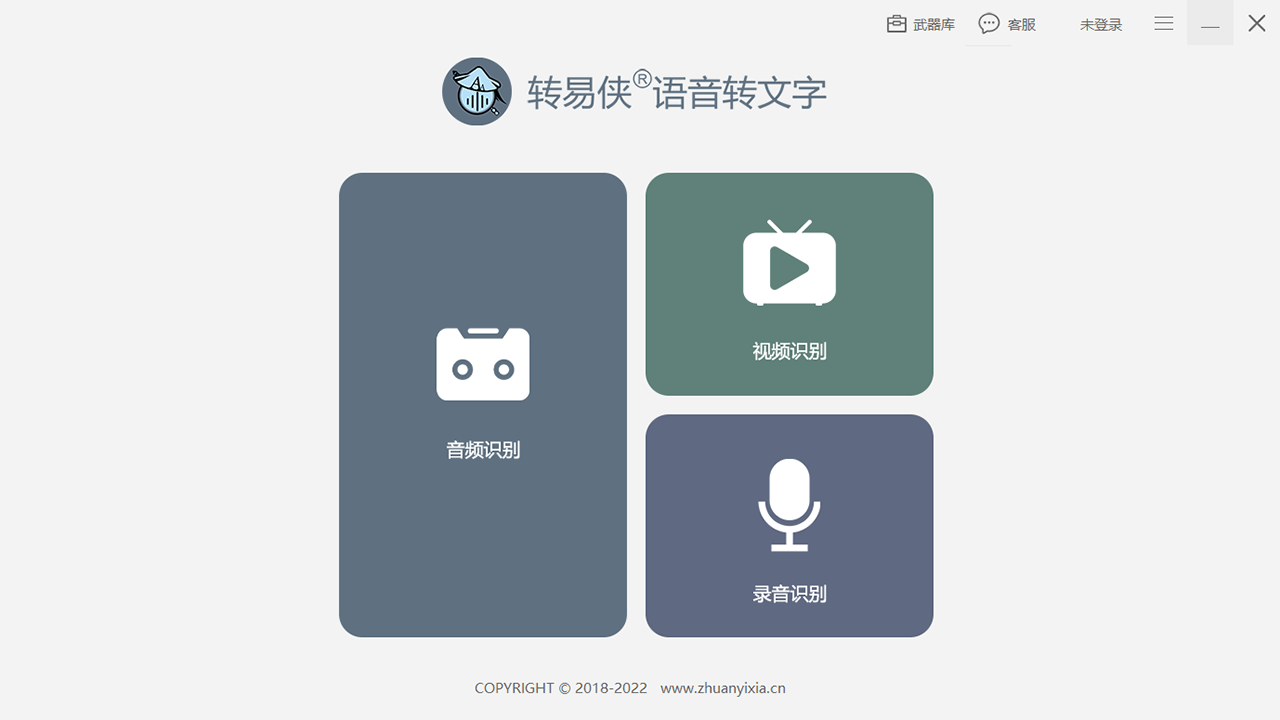Open 武器库 toolbox text
This screenshot has height=720, width=1280.
(x=934, y=25)
